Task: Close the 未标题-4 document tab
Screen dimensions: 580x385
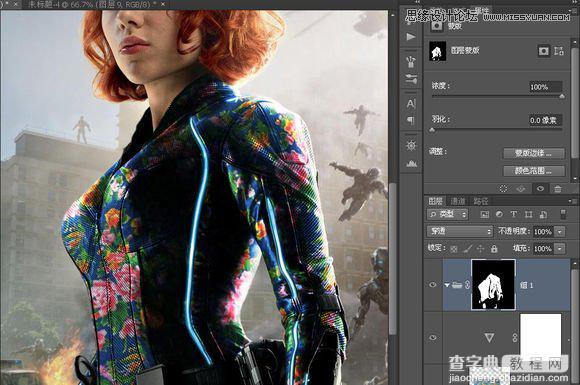Action: (163, 4)
